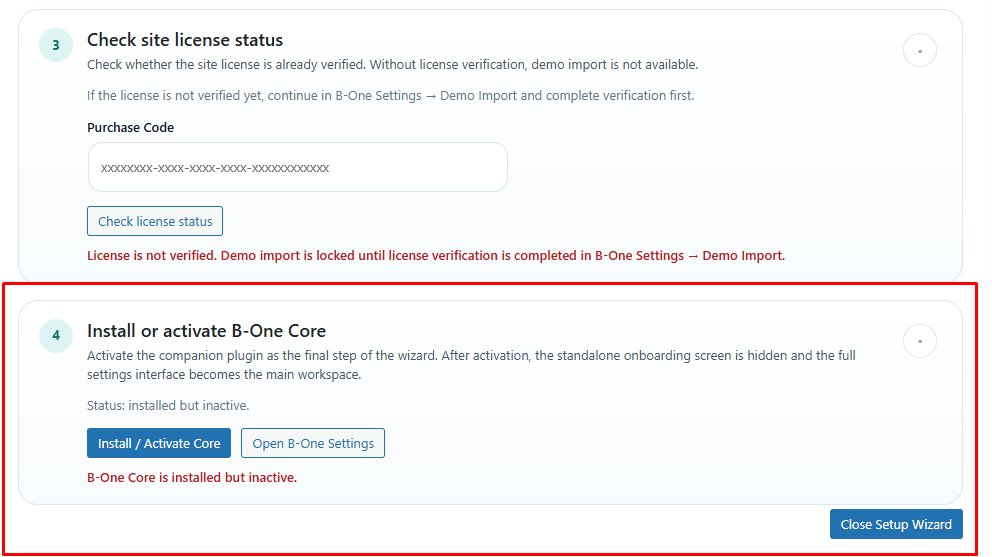Click the Purchase Code label
Screen dimensions: 992x557
pyautogui.click(x=130, y=128)
